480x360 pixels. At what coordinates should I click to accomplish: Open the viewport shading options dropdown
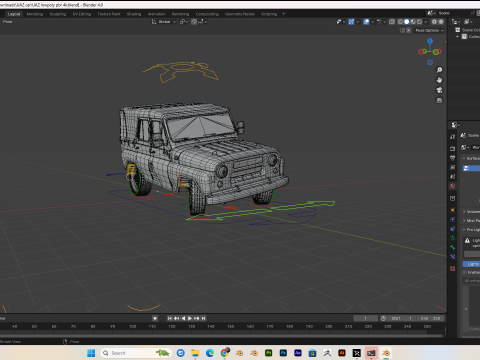(426, 22)
